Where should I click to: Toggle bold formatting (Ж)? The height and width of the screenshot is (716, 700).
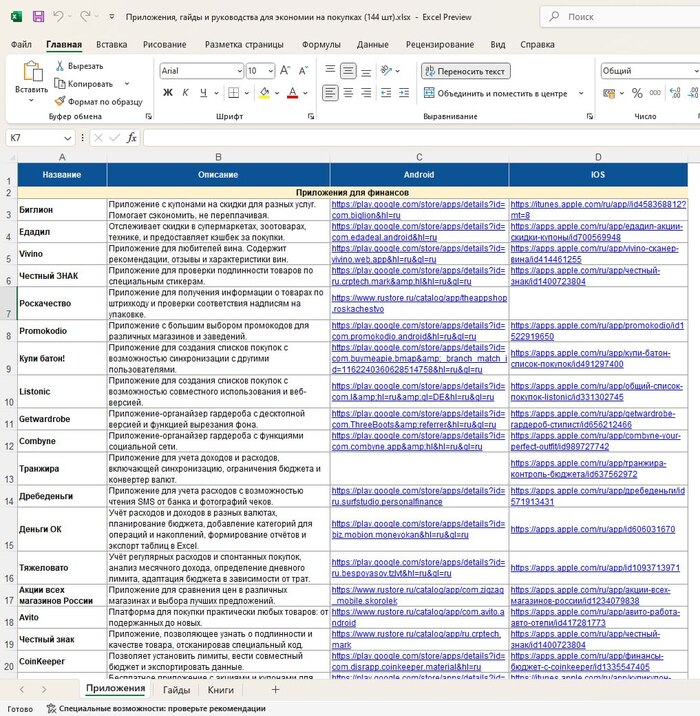[x=168, y=93]
